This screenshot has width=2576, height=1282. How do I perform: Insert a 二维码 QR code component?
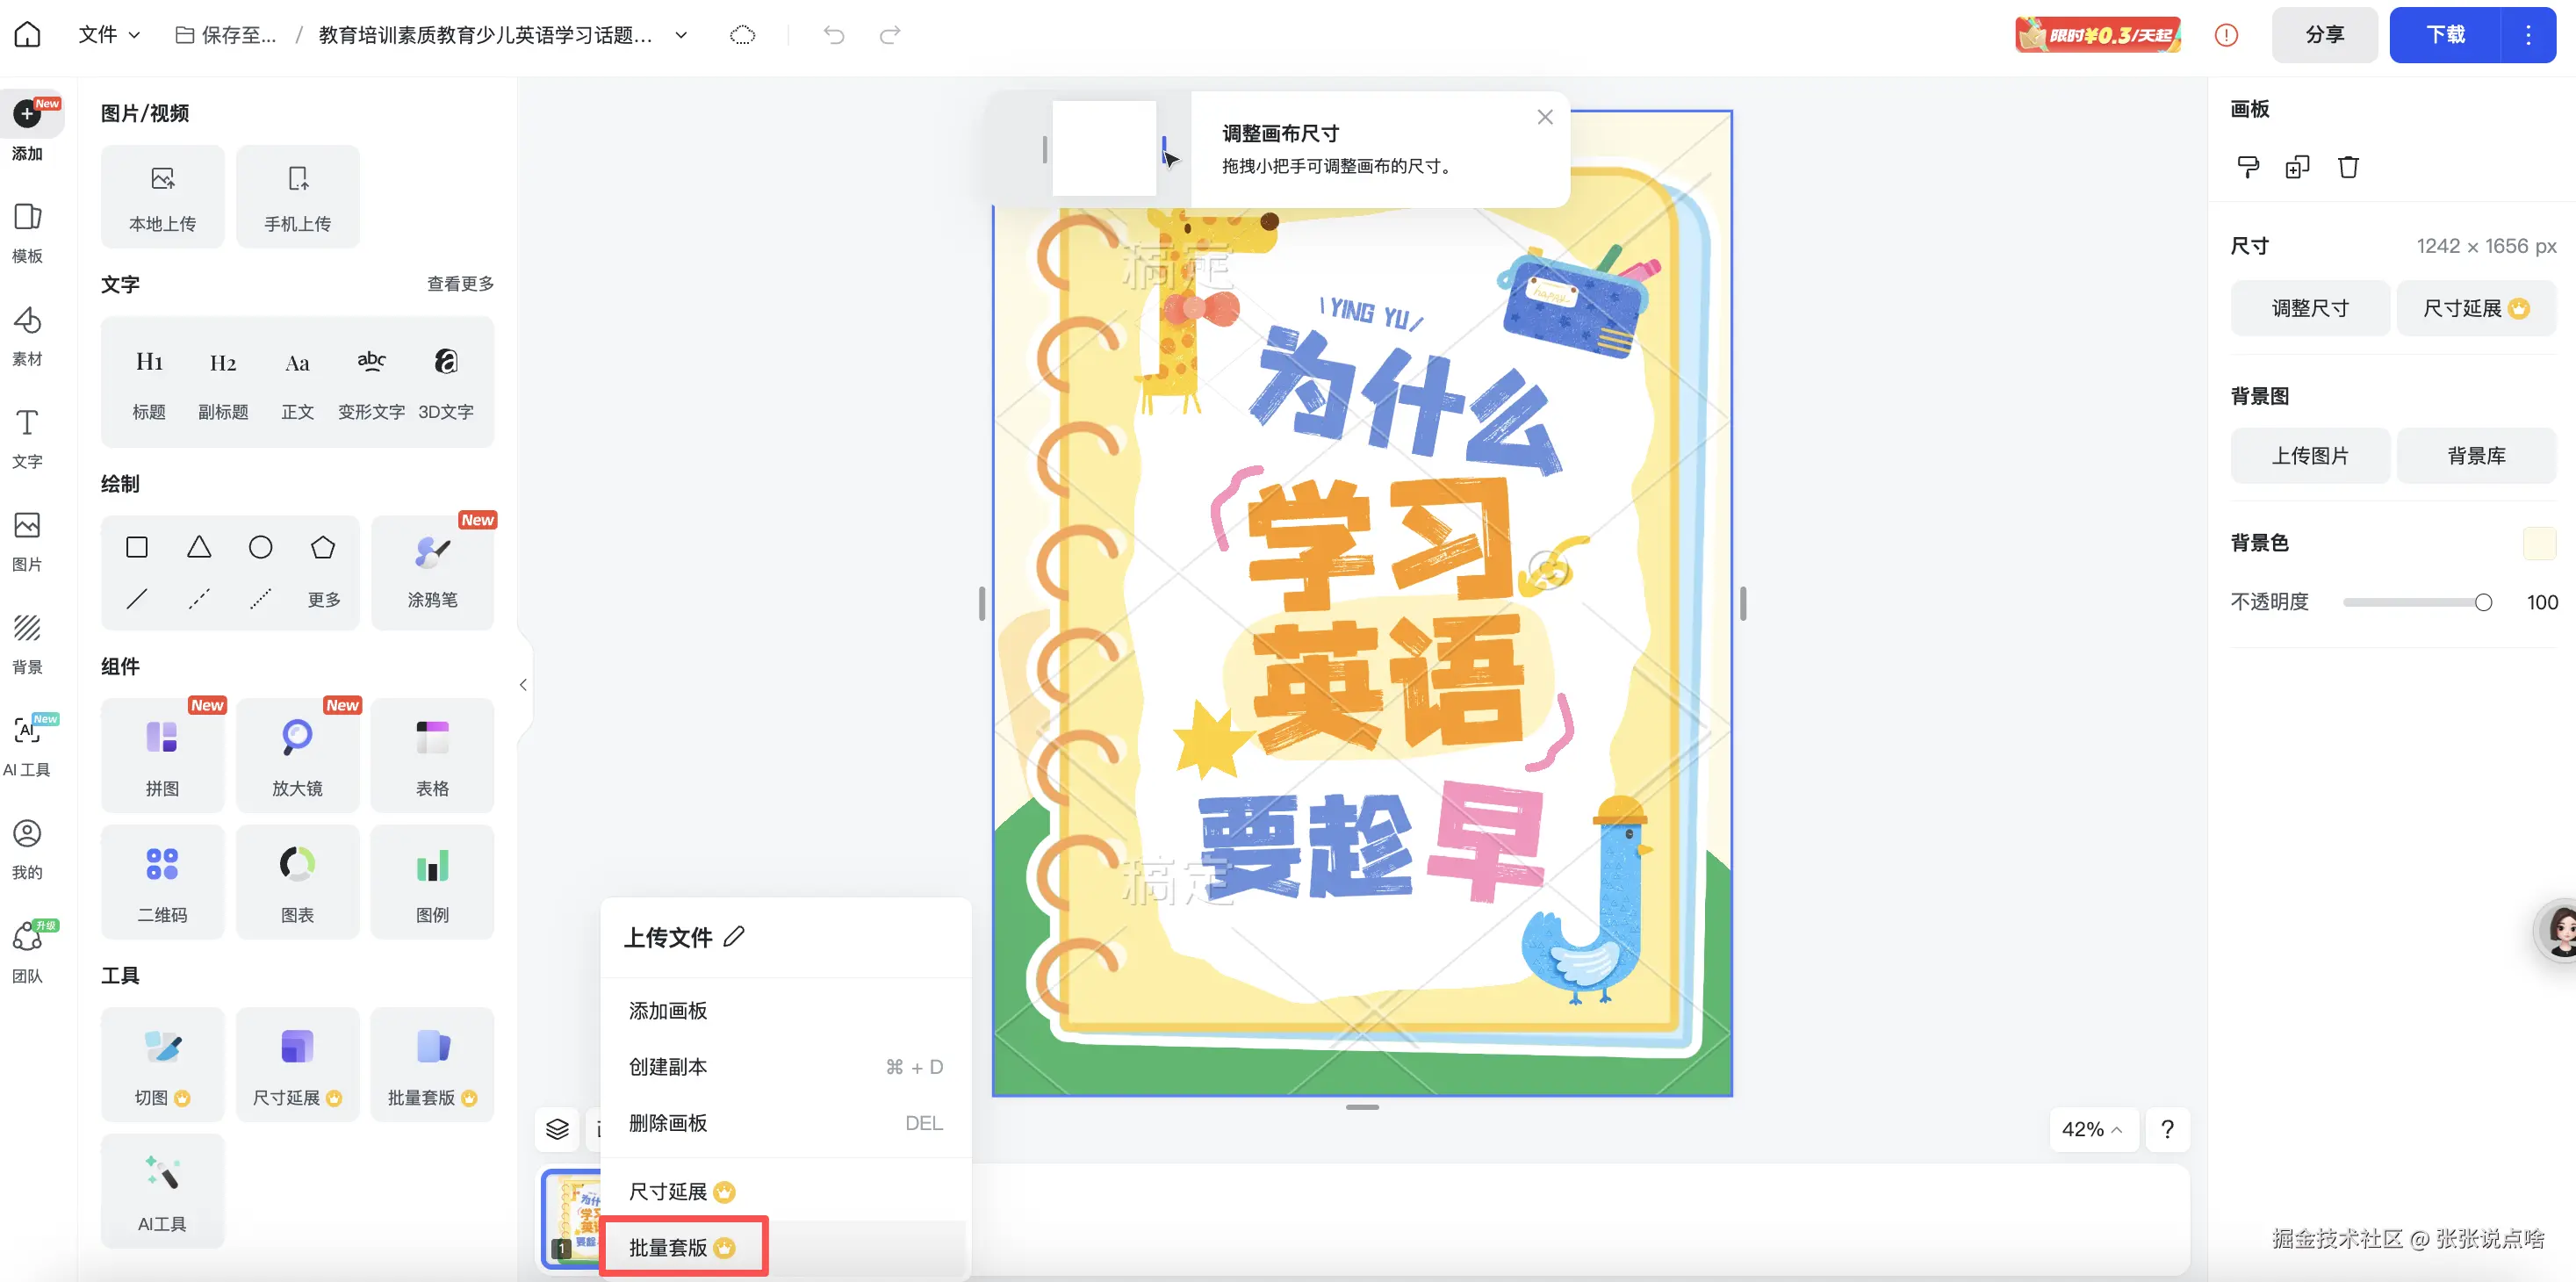pos(162,882)
